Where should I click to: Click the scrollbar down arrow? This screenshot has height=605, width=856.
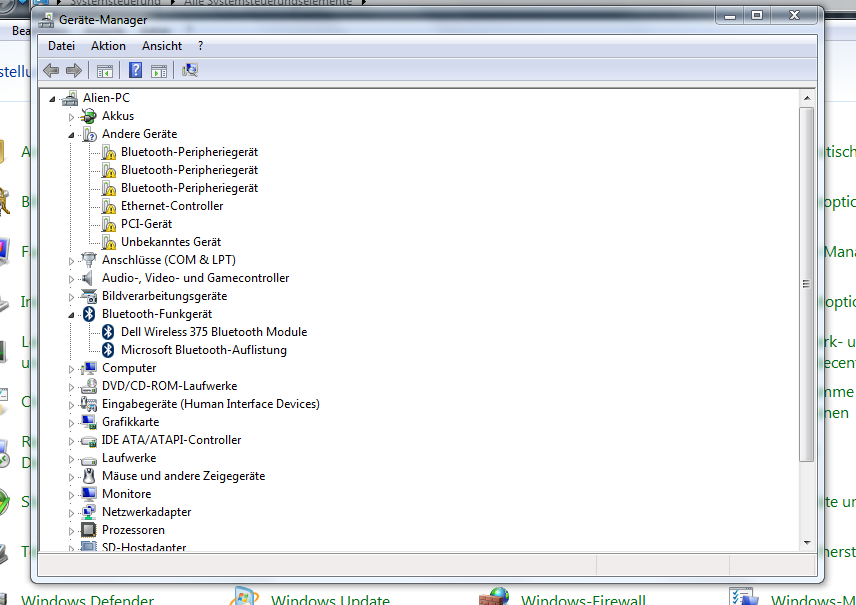[806, 543]
